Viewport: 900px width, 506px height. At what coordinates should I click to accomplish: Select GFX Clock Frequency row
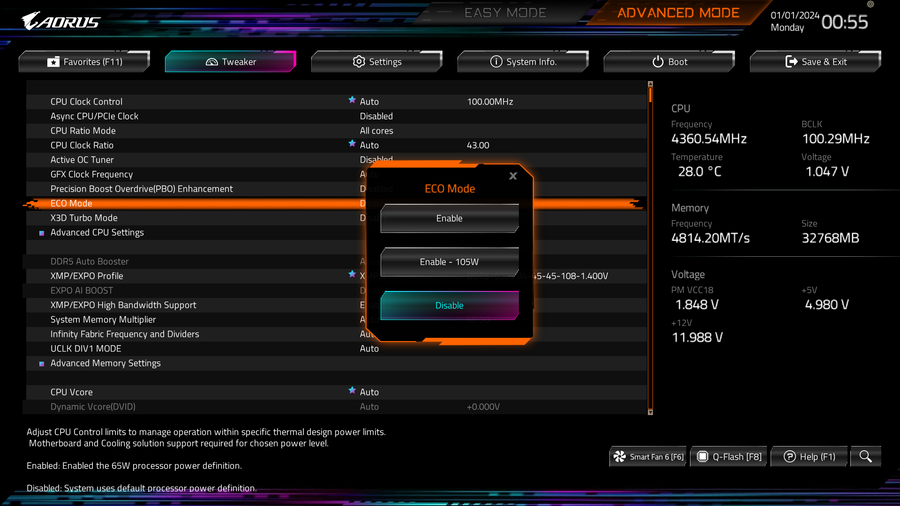click(x=336, y=174)
